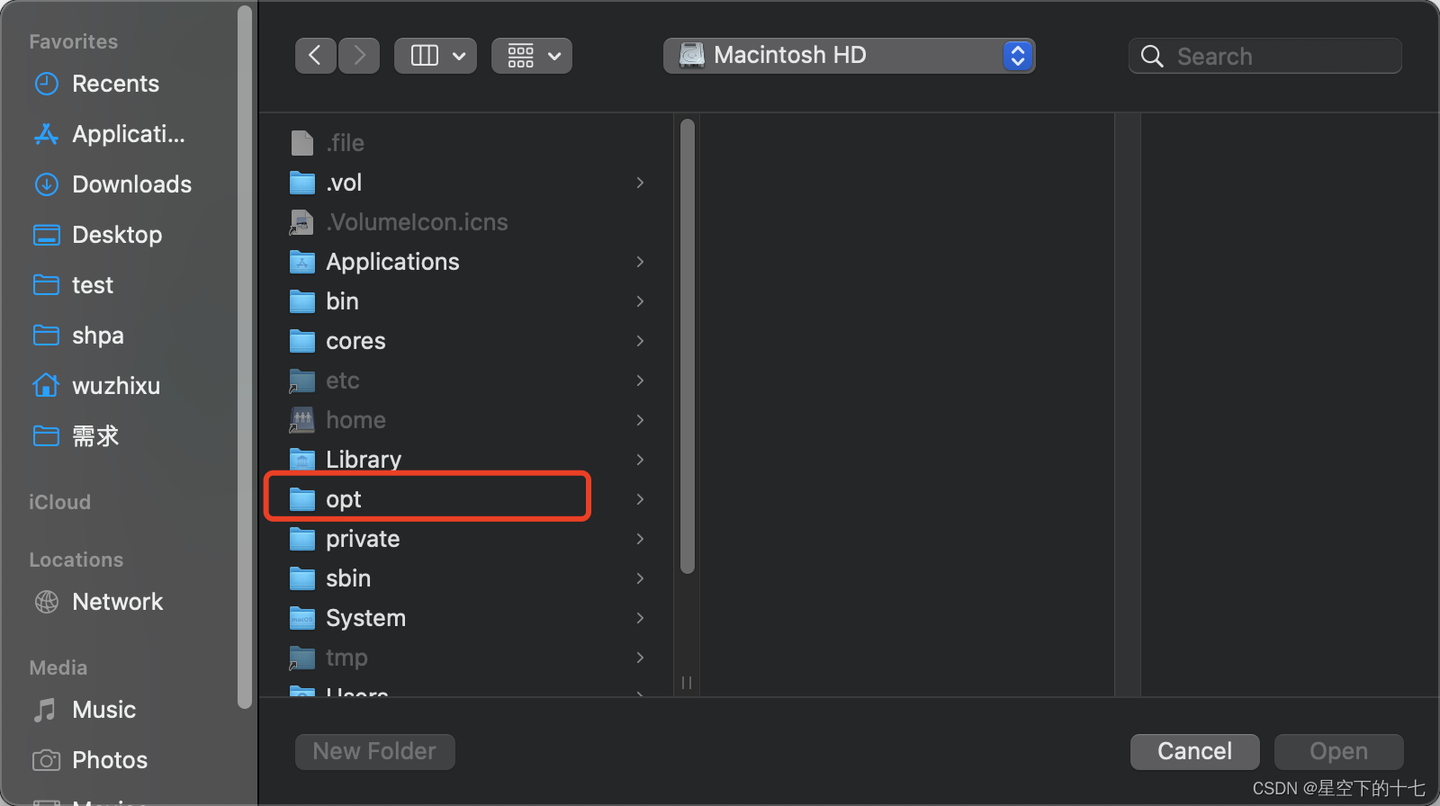Open the wuzhixu home folder
Viewport: 1440px width, 806px height.
pos(115,386)
